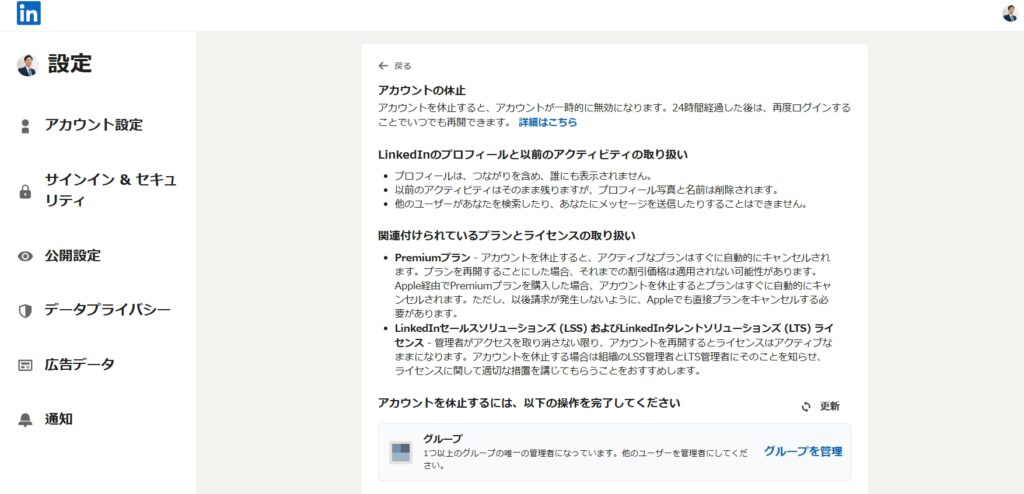Image resolution: width=1024 pixels, height=494 pixels.
Task: Click the eye icon next to 公開設定
Action: coord(26,256)
